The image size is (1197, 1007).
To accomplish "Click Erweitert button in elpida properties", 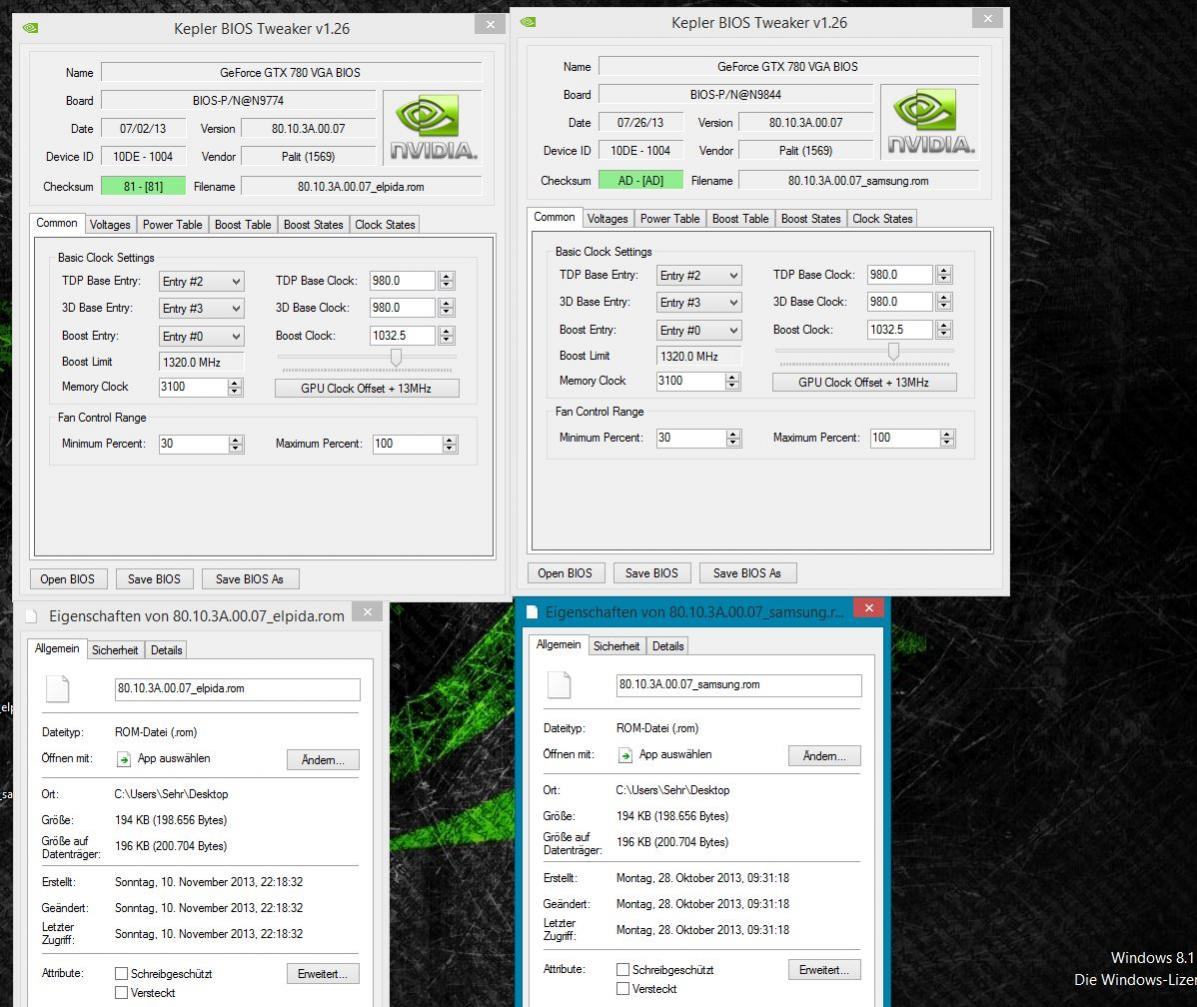I will (323, 973).
